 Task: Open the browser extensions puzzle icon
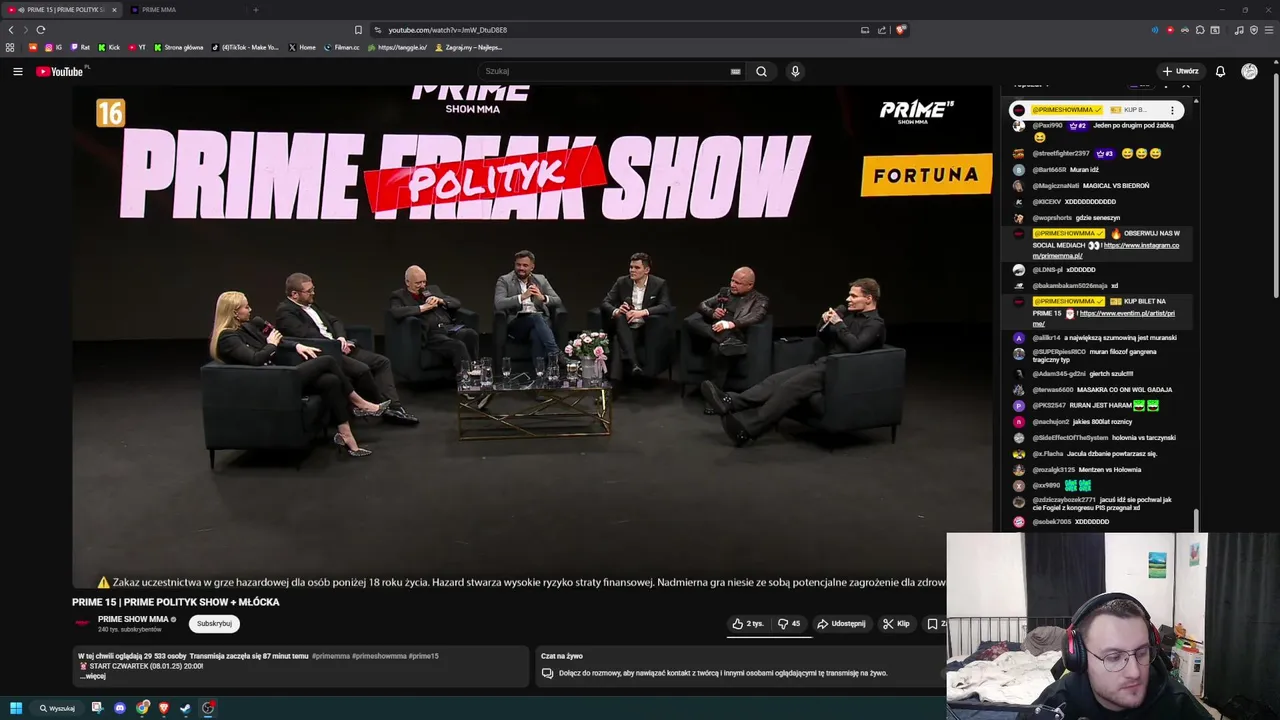[1200, 30]
